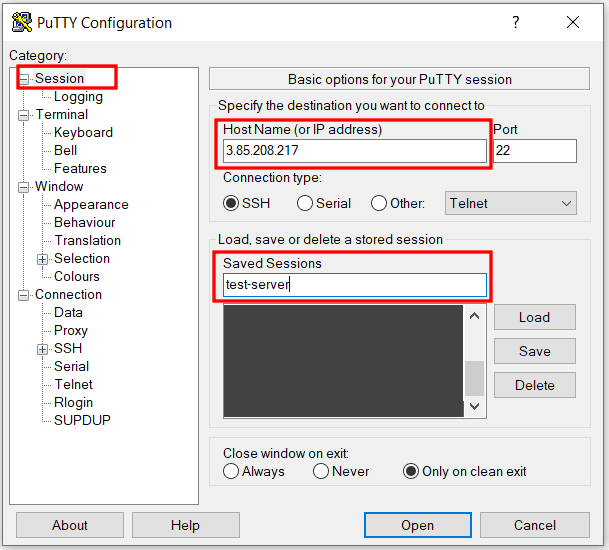Open the Proxy category
The width and height of the screenshot is (609, 550).
pyautogui.click(x=71, y=331)
